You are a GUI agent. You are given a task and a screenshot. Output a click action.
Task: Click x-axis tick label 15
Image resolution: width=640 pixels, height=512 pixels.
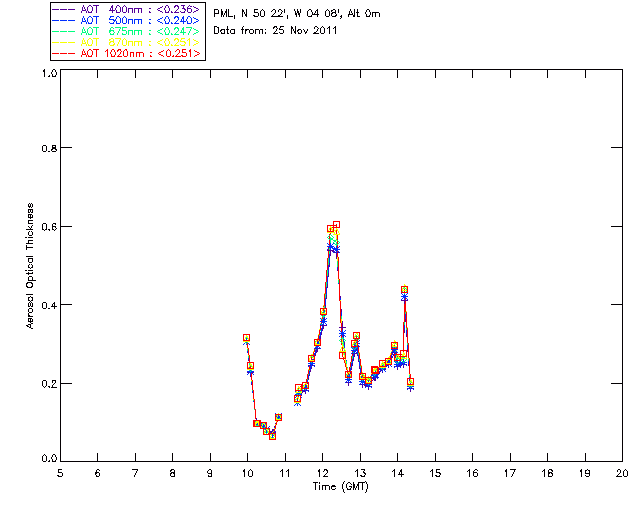coord(435,474)
